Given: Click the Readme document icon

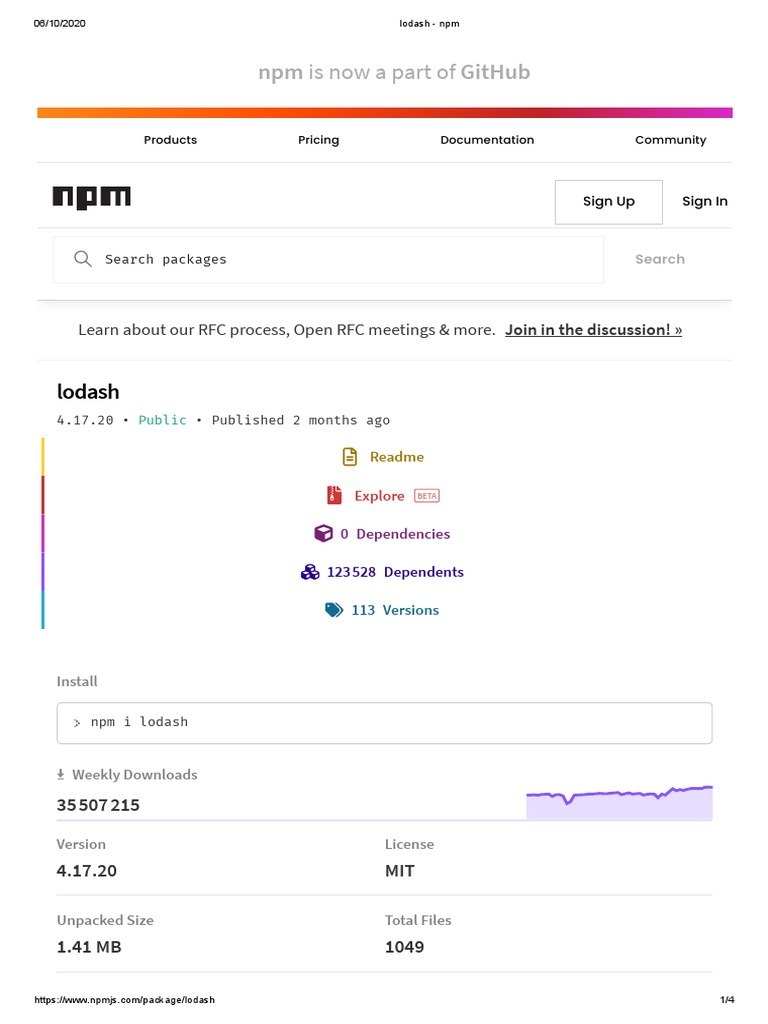Looking at the screenshot, I should (349, 457).
